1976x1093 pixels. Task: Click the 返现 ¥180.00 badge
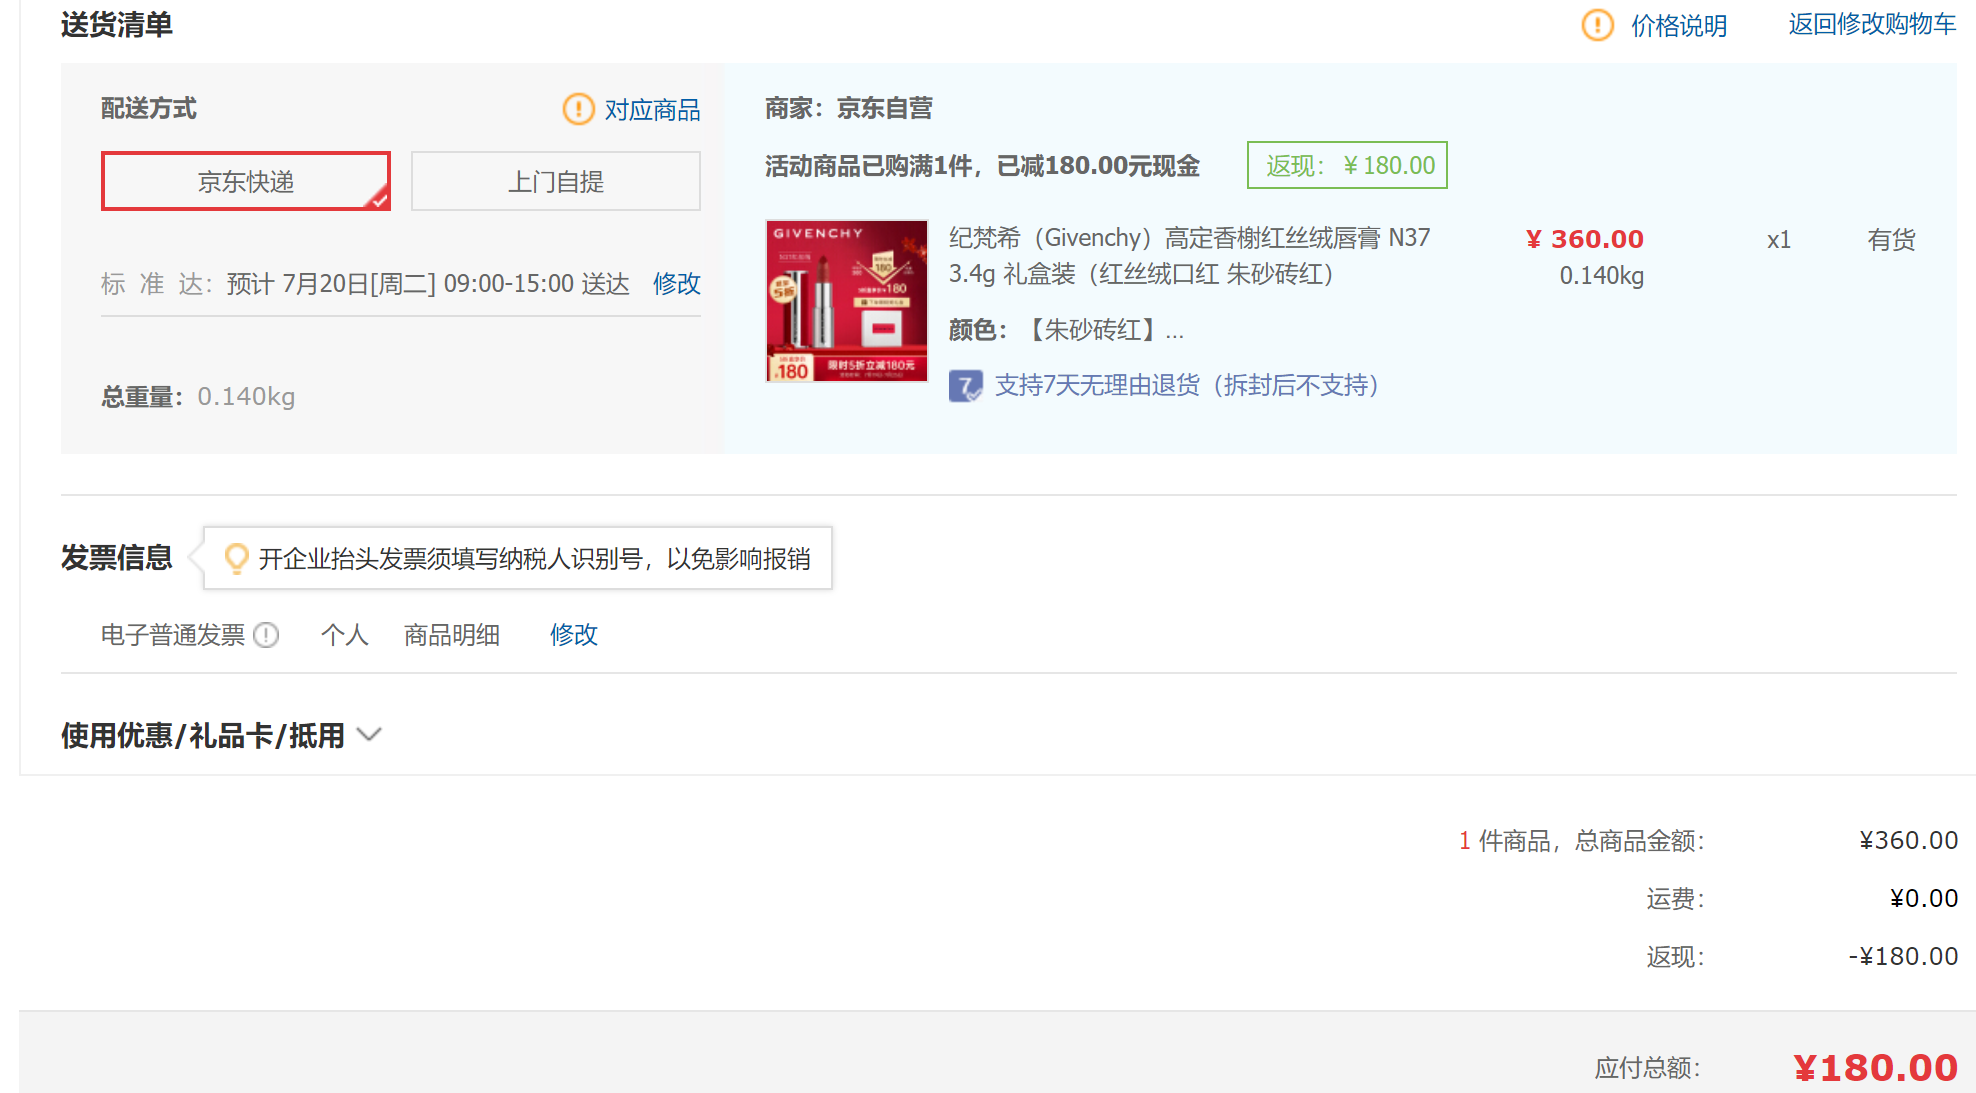[x=1347, y=165]
